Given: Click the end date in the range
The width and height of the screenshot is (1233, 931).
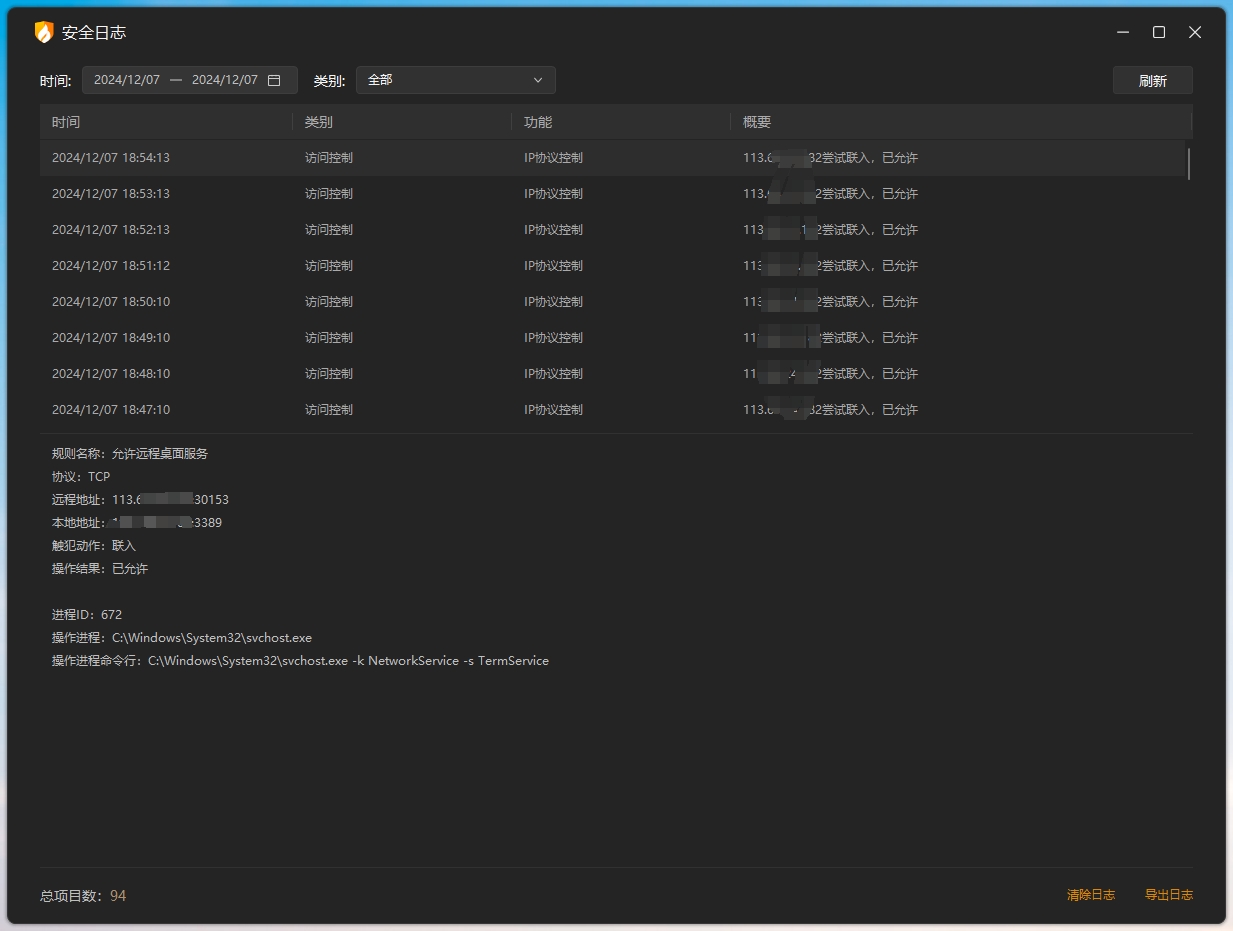Looking at the screenshot, I should coord(225,80).
